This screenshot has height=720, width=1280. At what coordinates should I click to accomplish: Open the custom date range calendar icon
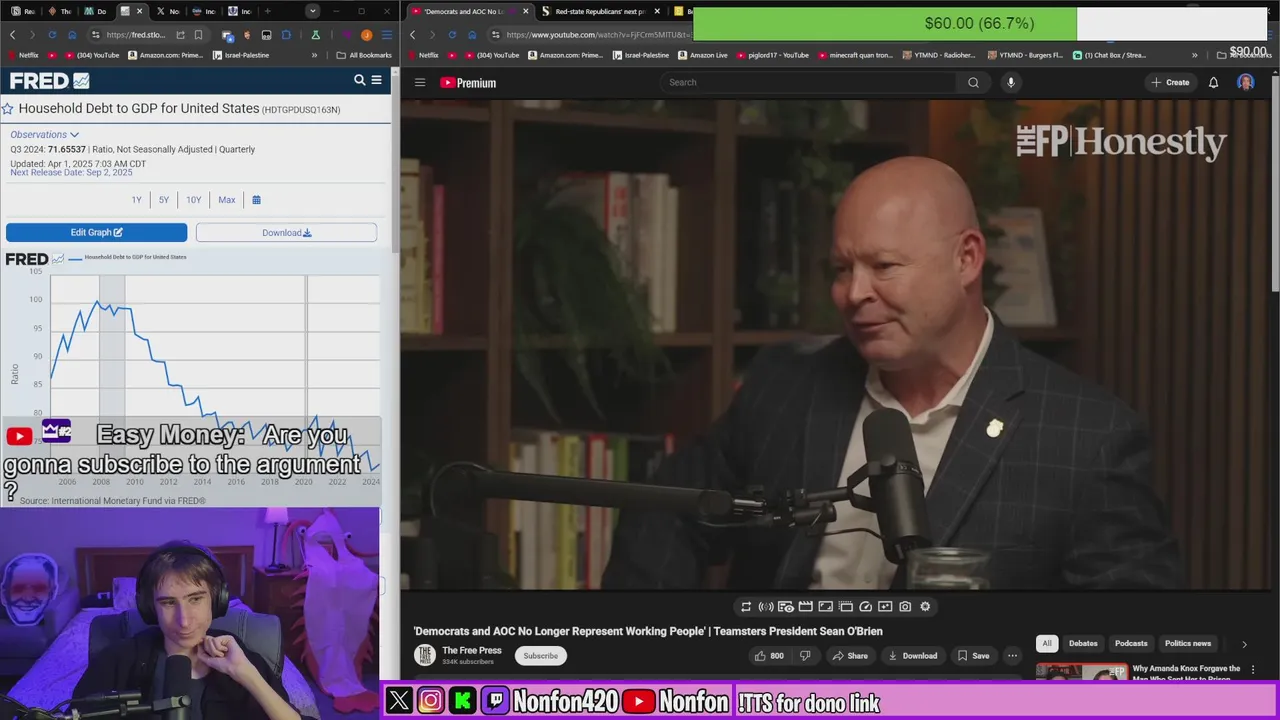tap(256, 200)
